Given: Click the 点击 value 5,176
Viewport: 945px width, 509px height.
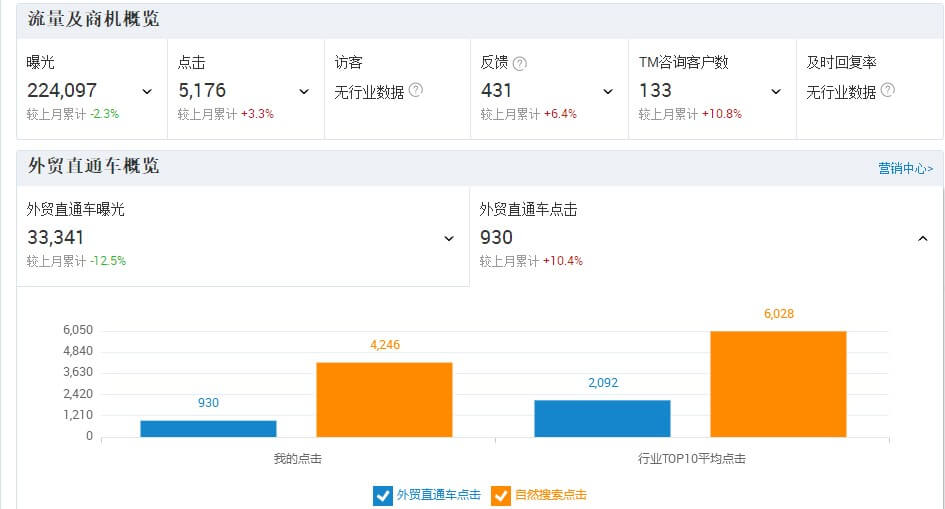Looking at the screenshot, I should 202,90.
